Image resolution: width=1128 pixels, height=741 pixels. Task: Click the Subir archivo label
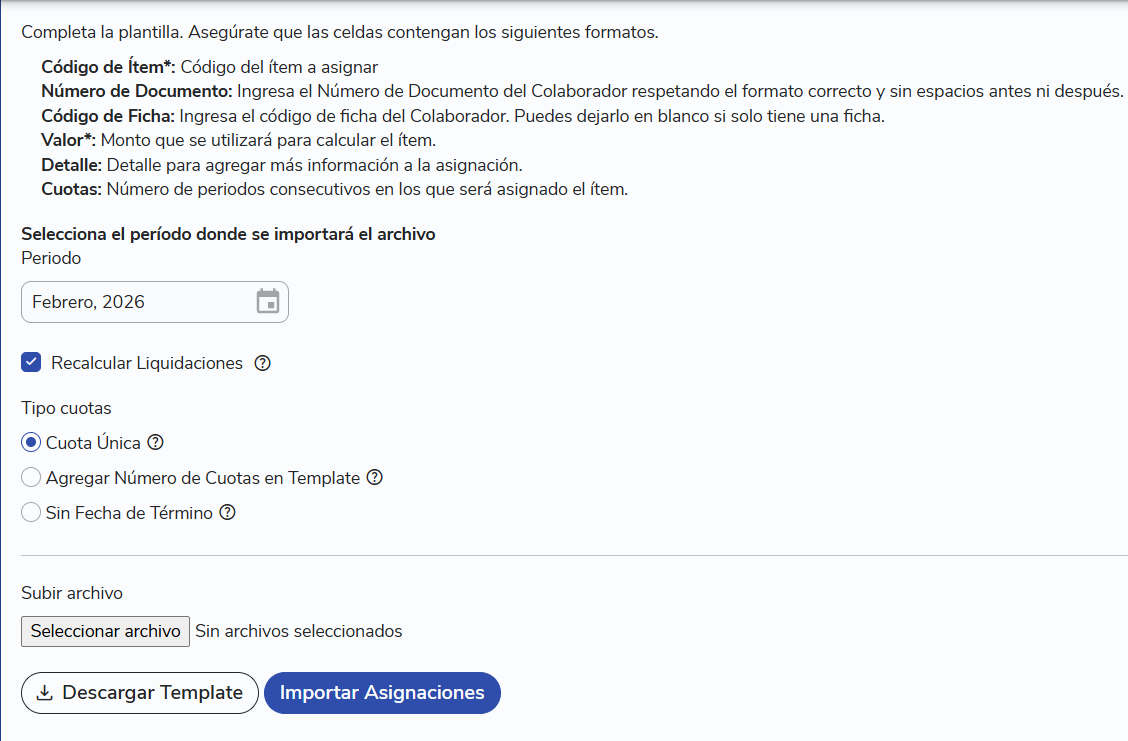72,593
